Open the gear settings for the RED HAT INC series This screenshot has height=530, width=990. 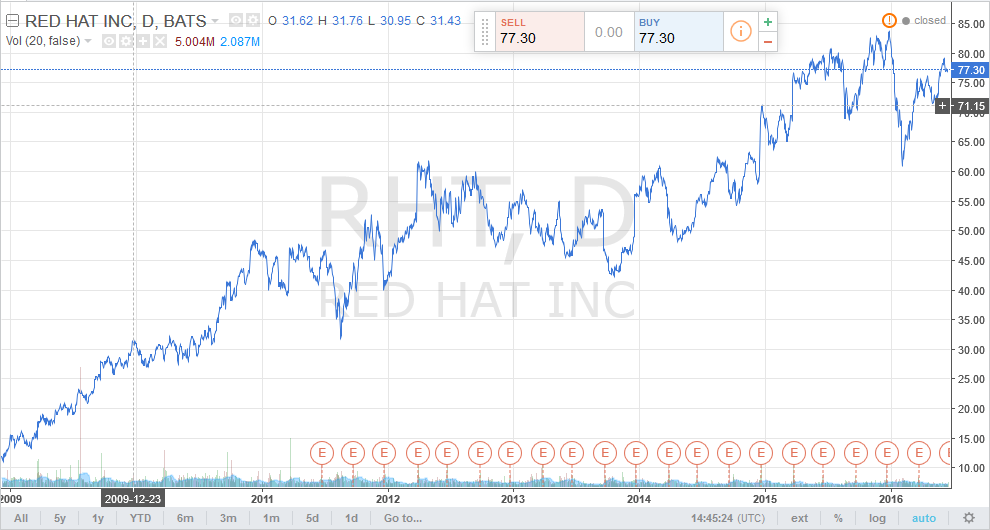252,21
